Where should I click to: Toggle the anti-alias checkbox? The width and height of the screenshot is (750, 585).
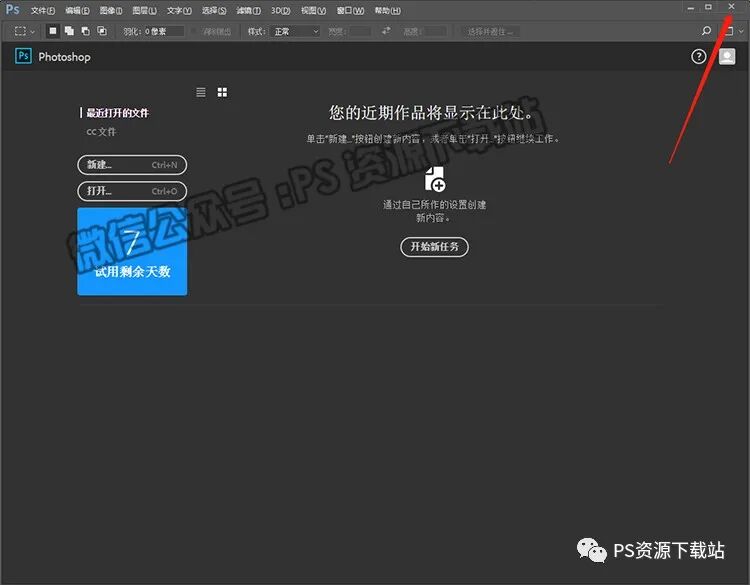point(194,32)
